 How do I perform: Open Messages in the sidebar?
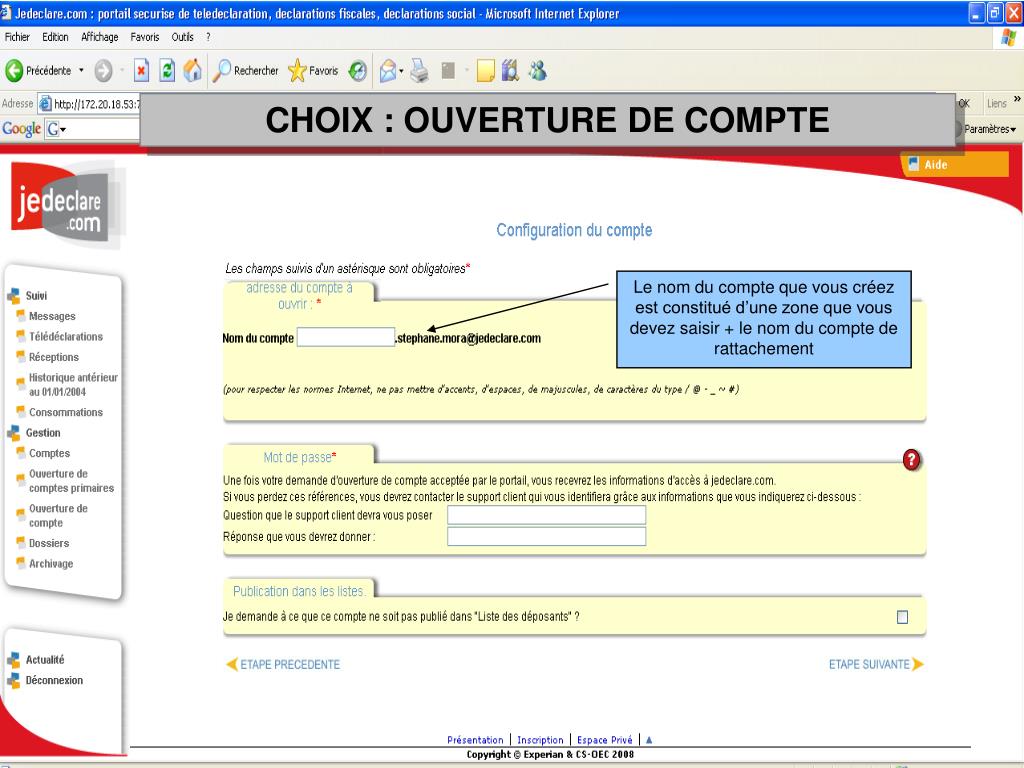[52, 316]
